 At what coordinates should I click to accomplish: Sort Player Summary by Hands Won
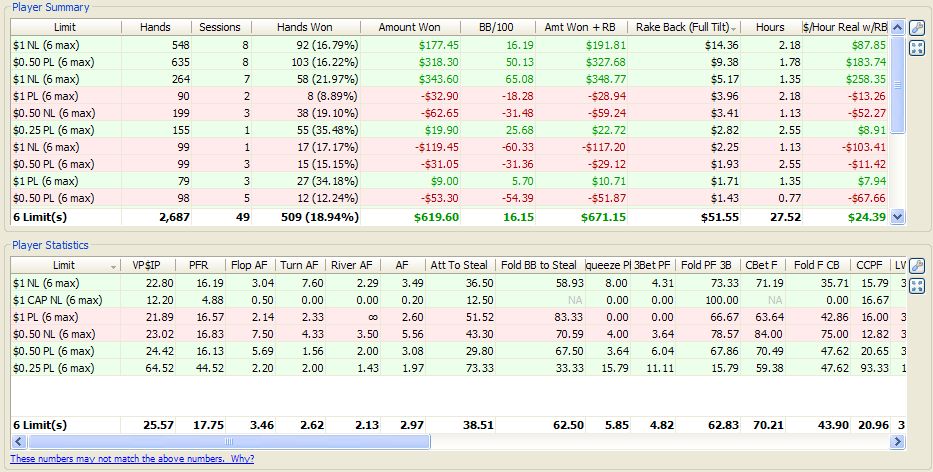[304, 27]
